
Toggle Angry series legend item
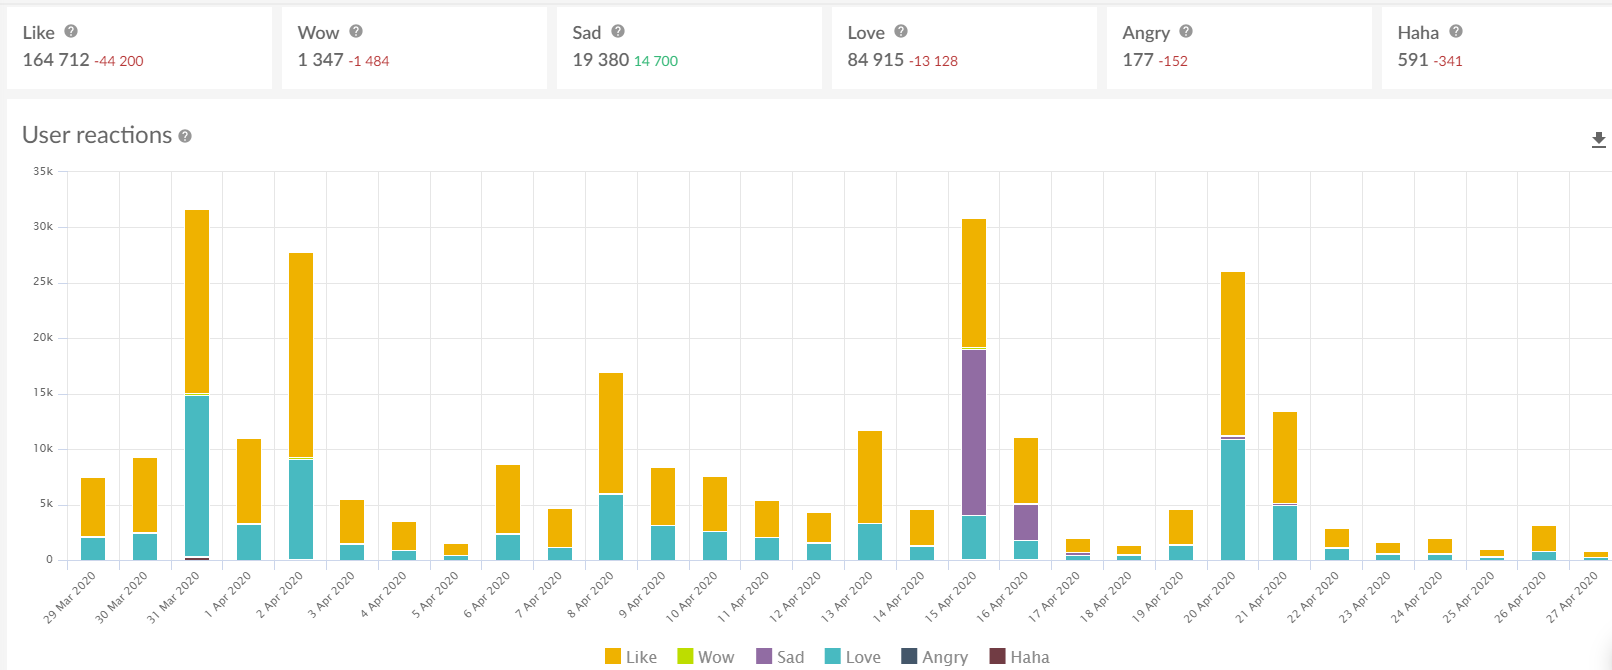click(x=935, y=657)
